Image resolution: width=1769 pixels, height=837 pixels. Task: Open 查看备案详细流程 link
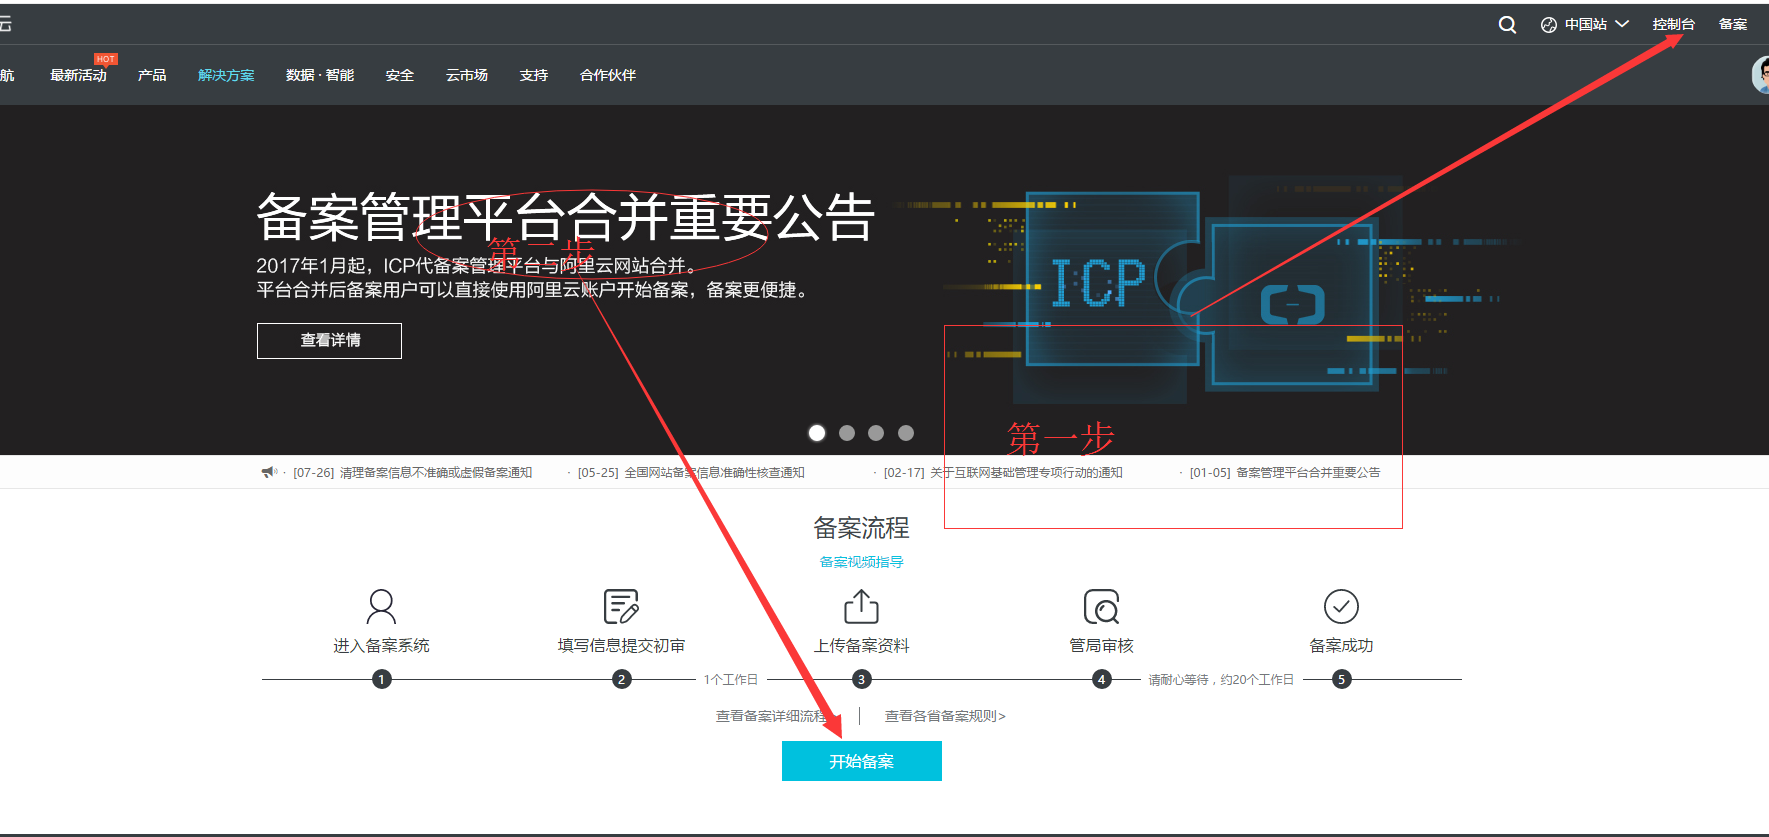(775, 716)
